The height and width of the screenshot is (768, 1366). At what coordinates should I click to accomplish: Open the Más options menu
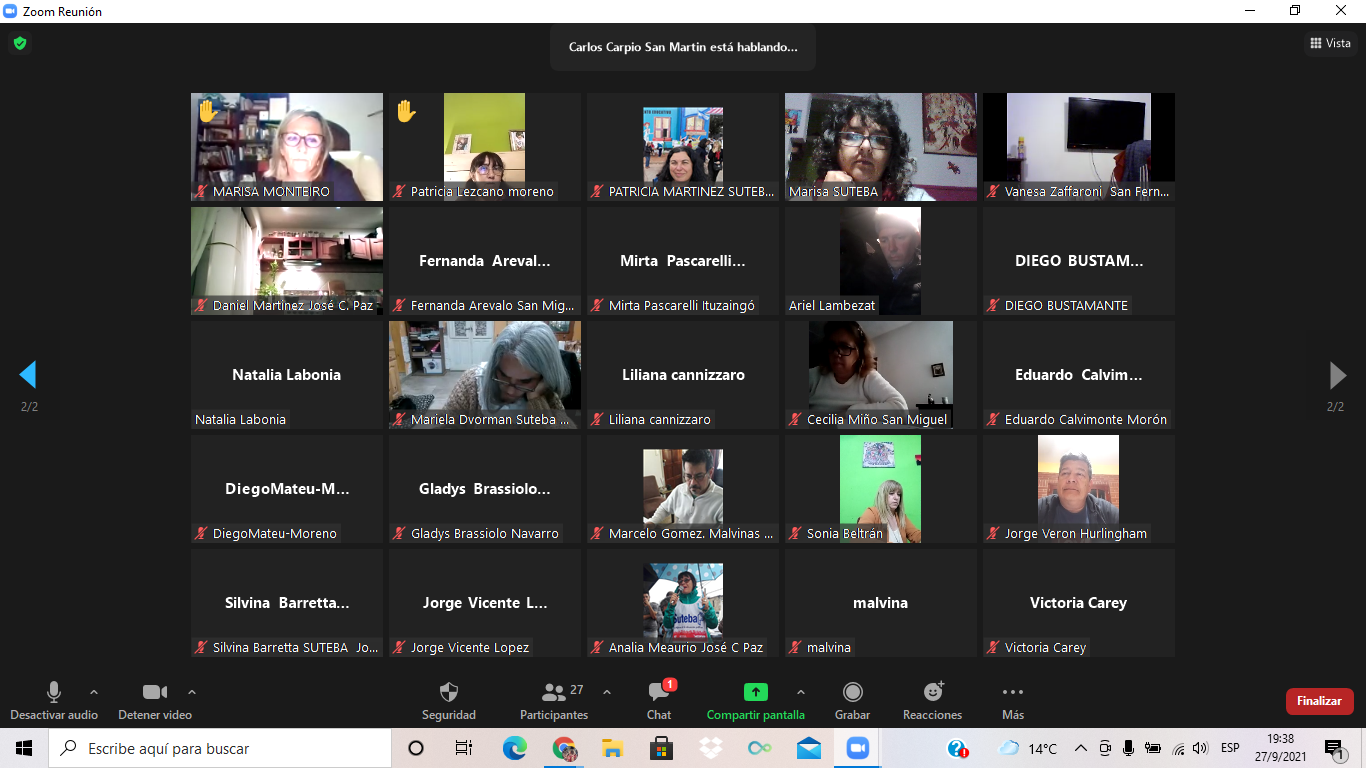[1012, 693]
